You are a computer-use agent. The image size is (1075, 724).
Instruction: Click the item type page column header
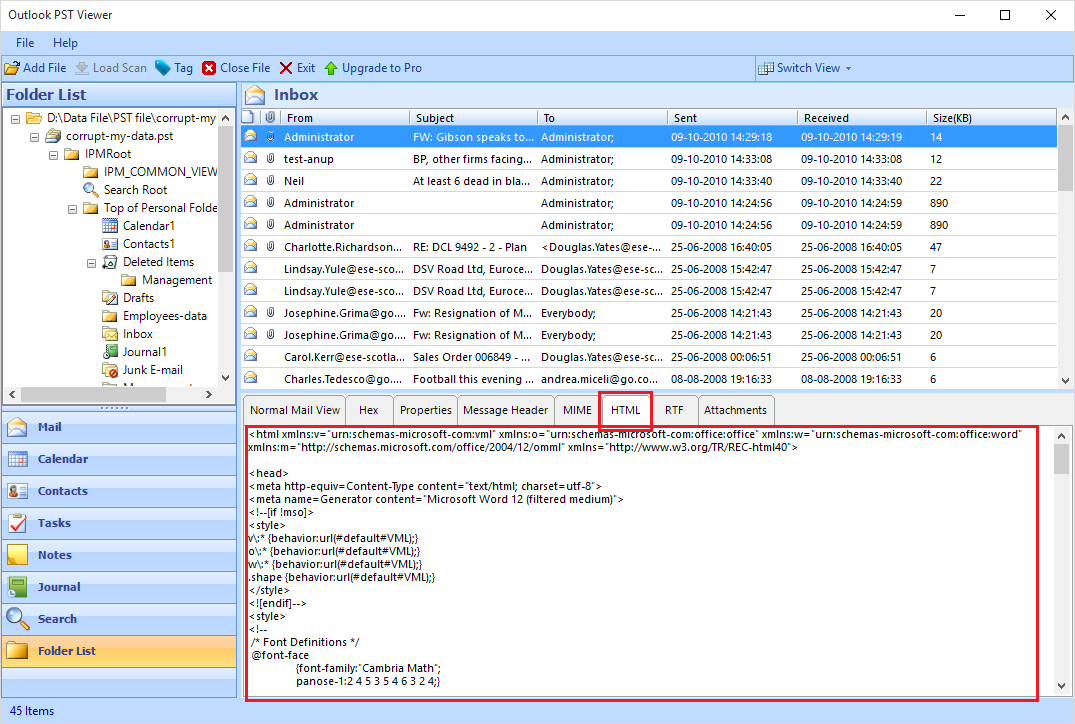pyautogui.click(x=250, y=117)
